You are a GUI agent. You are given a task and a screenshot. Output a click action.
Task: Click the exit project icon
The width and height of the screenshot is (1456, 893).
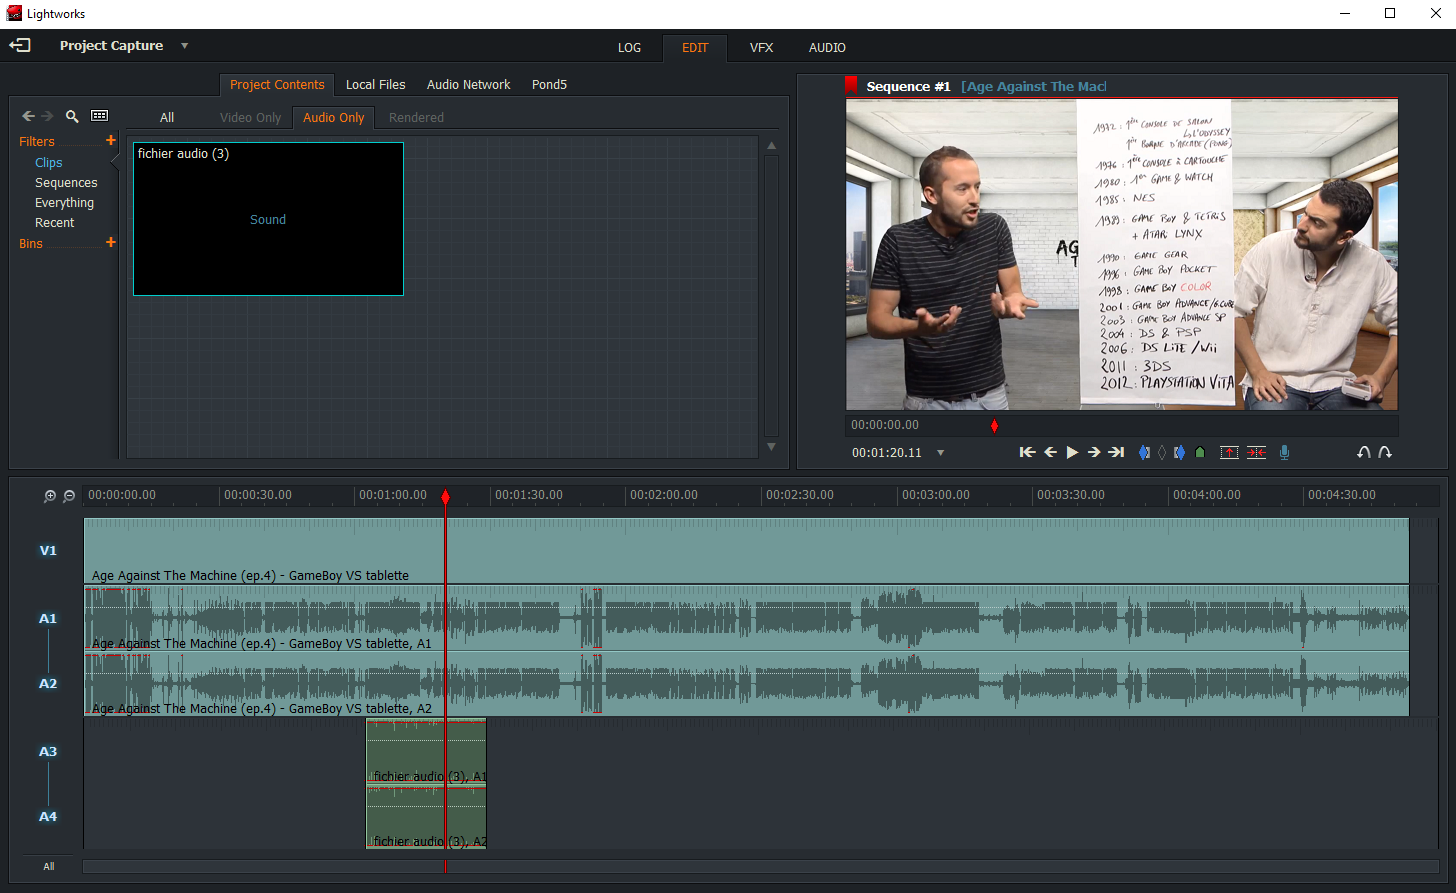pos(20,45)
